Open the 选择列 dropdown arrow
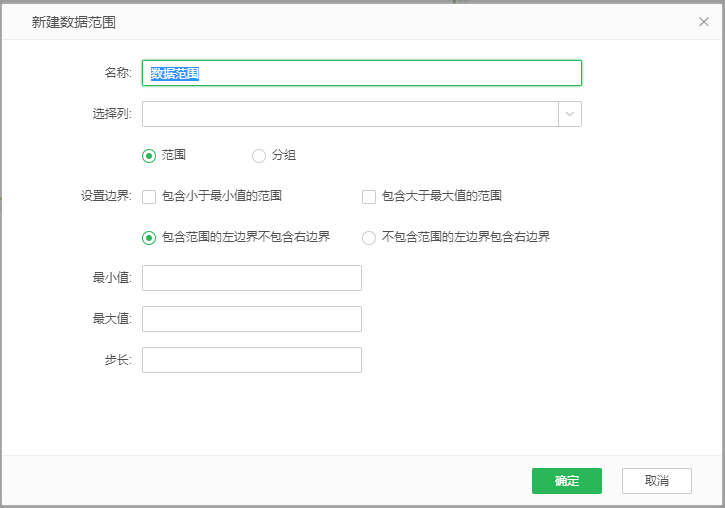This screenshot has width=725, height=508. 570,114
